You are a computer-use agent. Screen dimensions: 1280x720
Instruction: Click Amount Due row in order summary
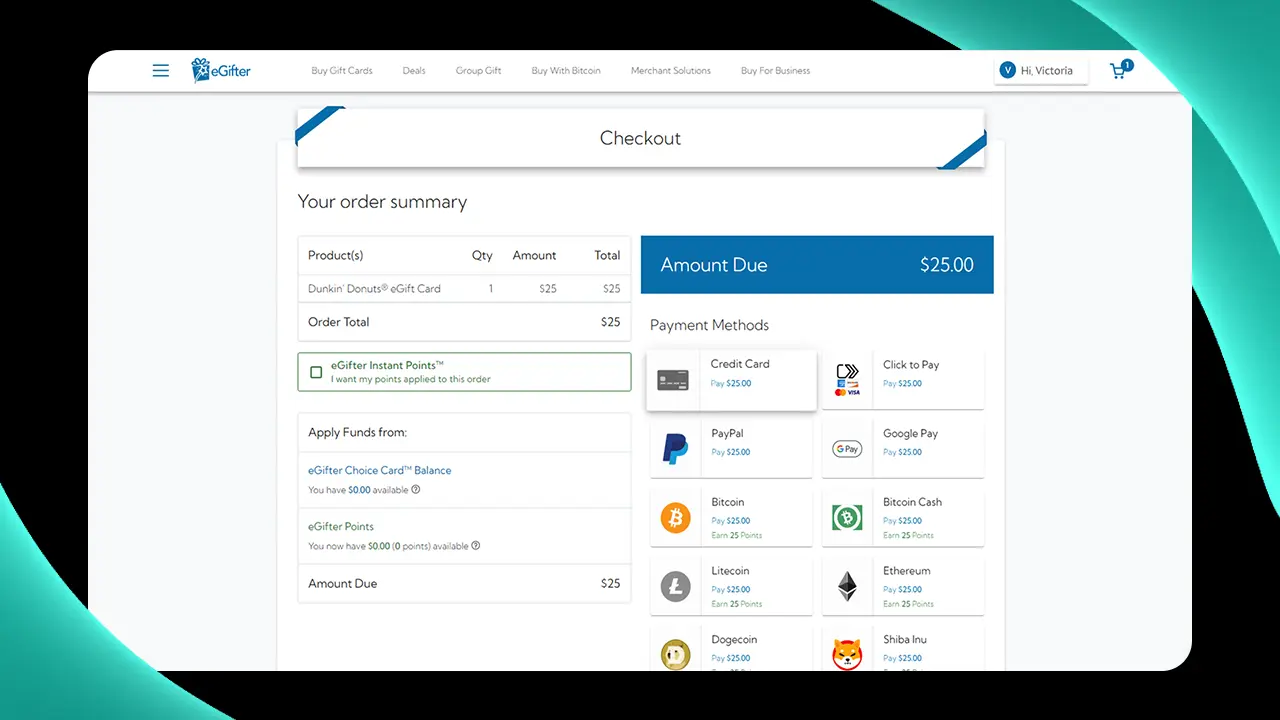464,584
